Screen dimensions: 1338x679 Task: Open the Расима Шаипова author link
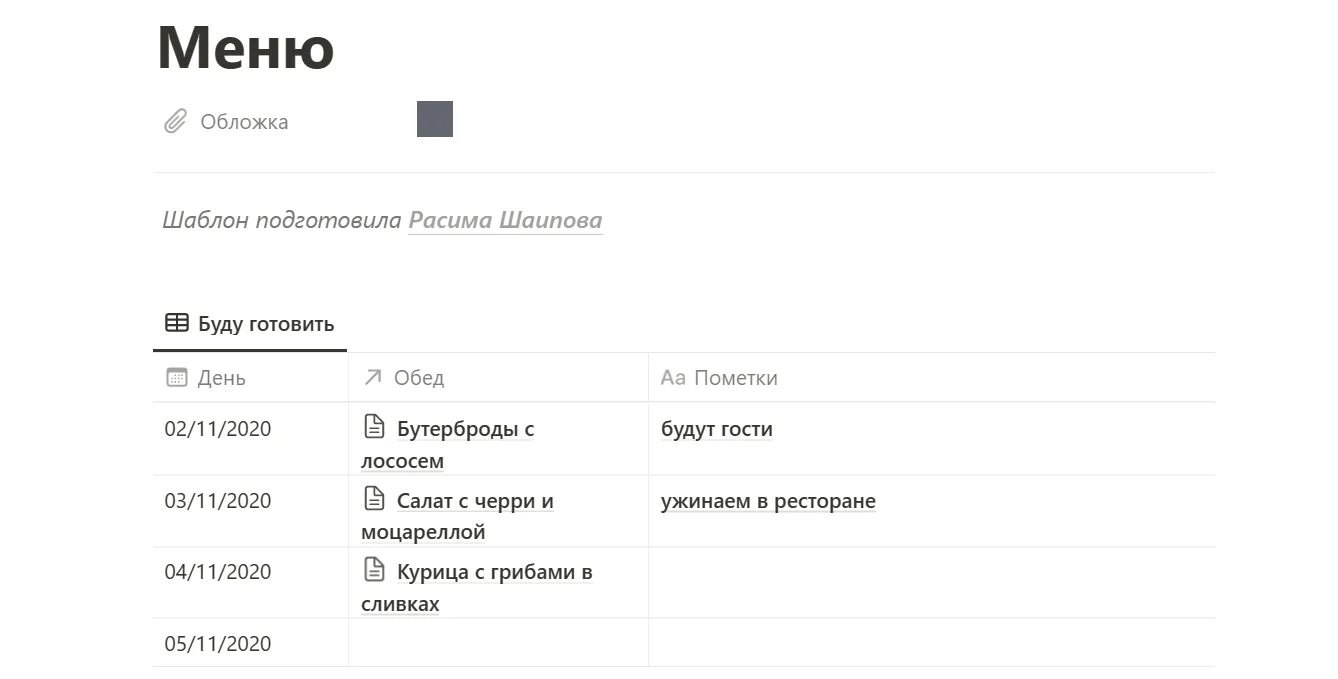(505, 220)
